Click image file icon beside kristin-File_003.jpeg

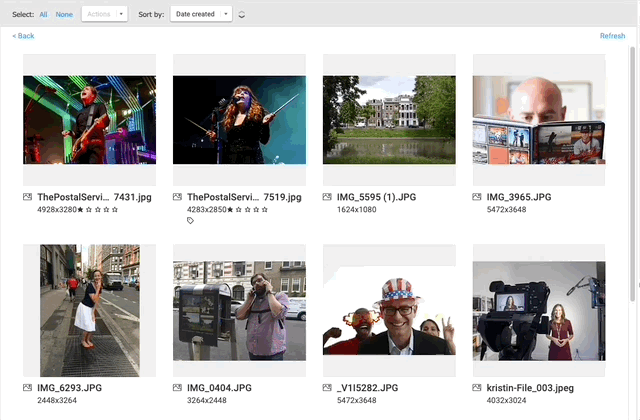click(477, 388)
